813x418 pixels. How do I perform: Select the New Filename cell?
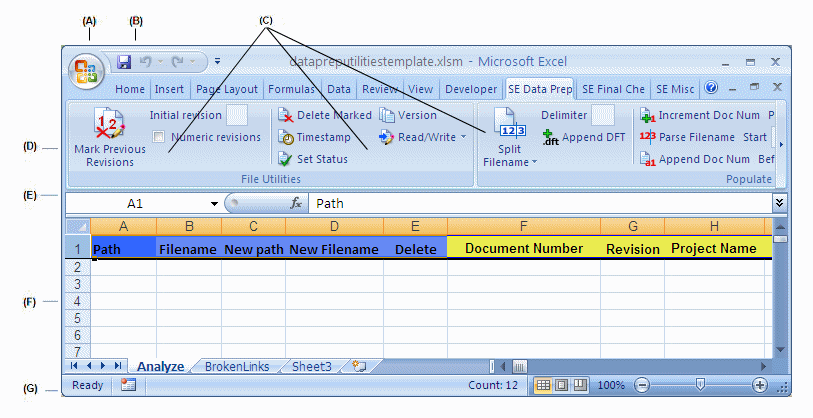point(334,246)
